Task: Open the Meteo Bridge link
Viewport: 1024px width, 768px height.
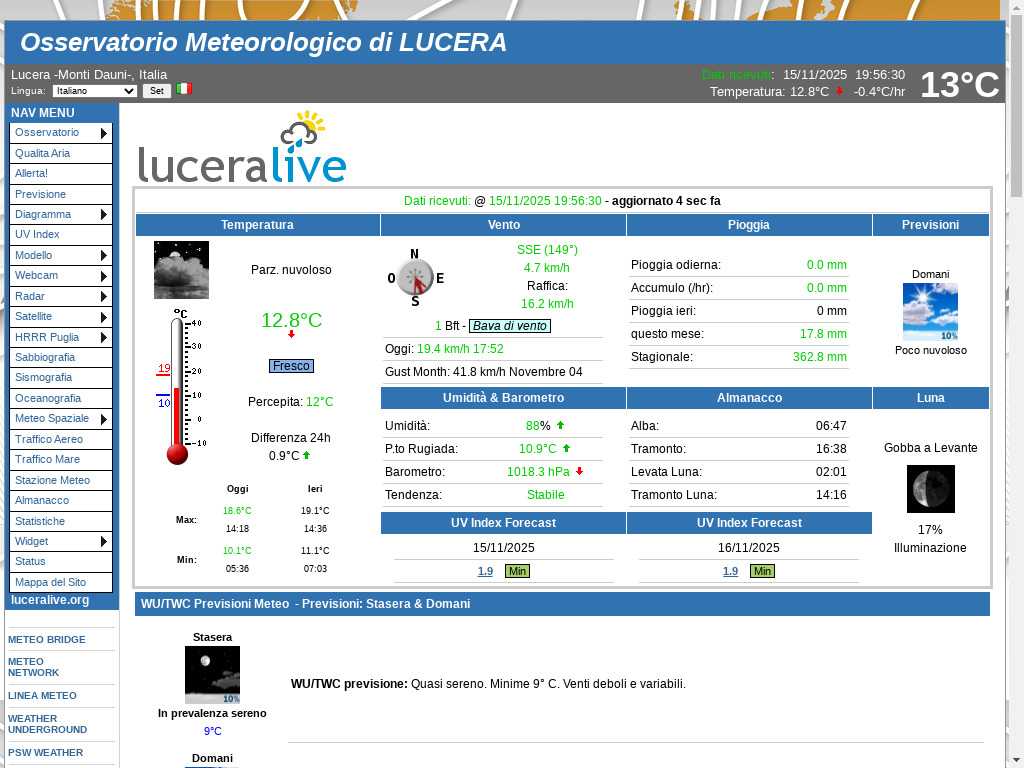Action: pyautogui.click(x=46, y=640)
